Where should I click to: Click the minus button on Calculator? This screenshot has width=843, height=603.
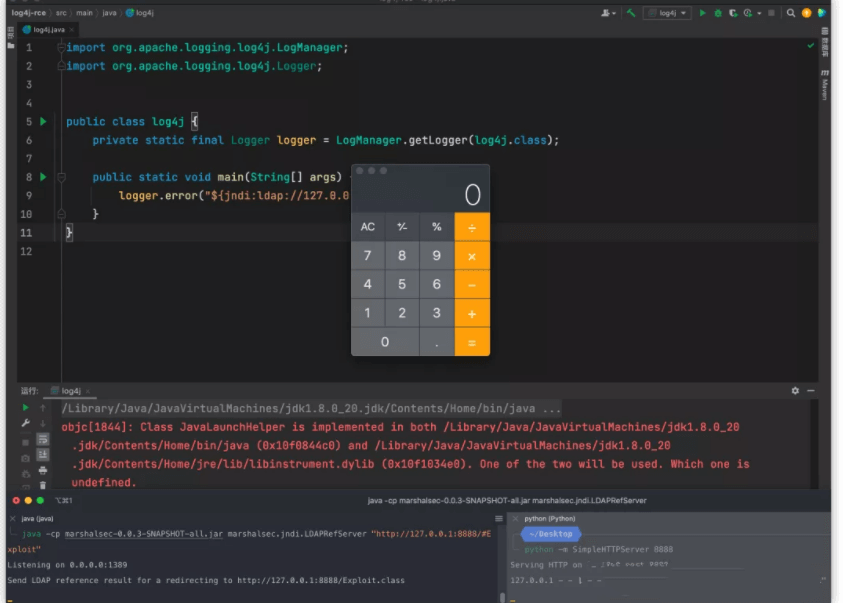pyautogui.click(x=472, y=285)
